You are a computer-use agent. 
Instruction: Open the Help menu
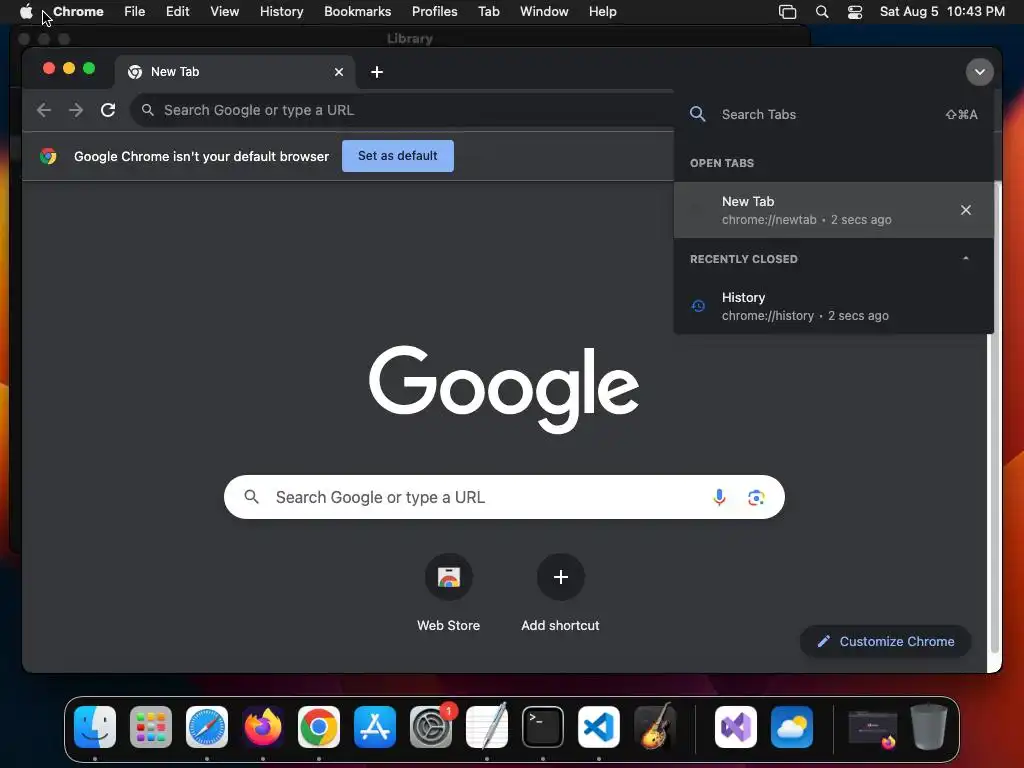(602, 12)
